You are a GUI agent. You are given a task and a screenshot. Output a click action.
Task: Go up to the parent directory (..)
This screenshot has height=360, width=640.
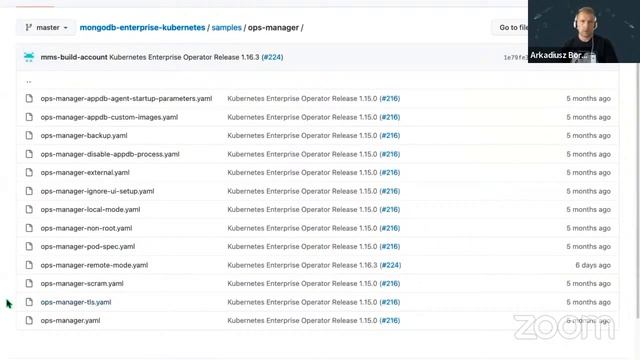coord(29,81)
